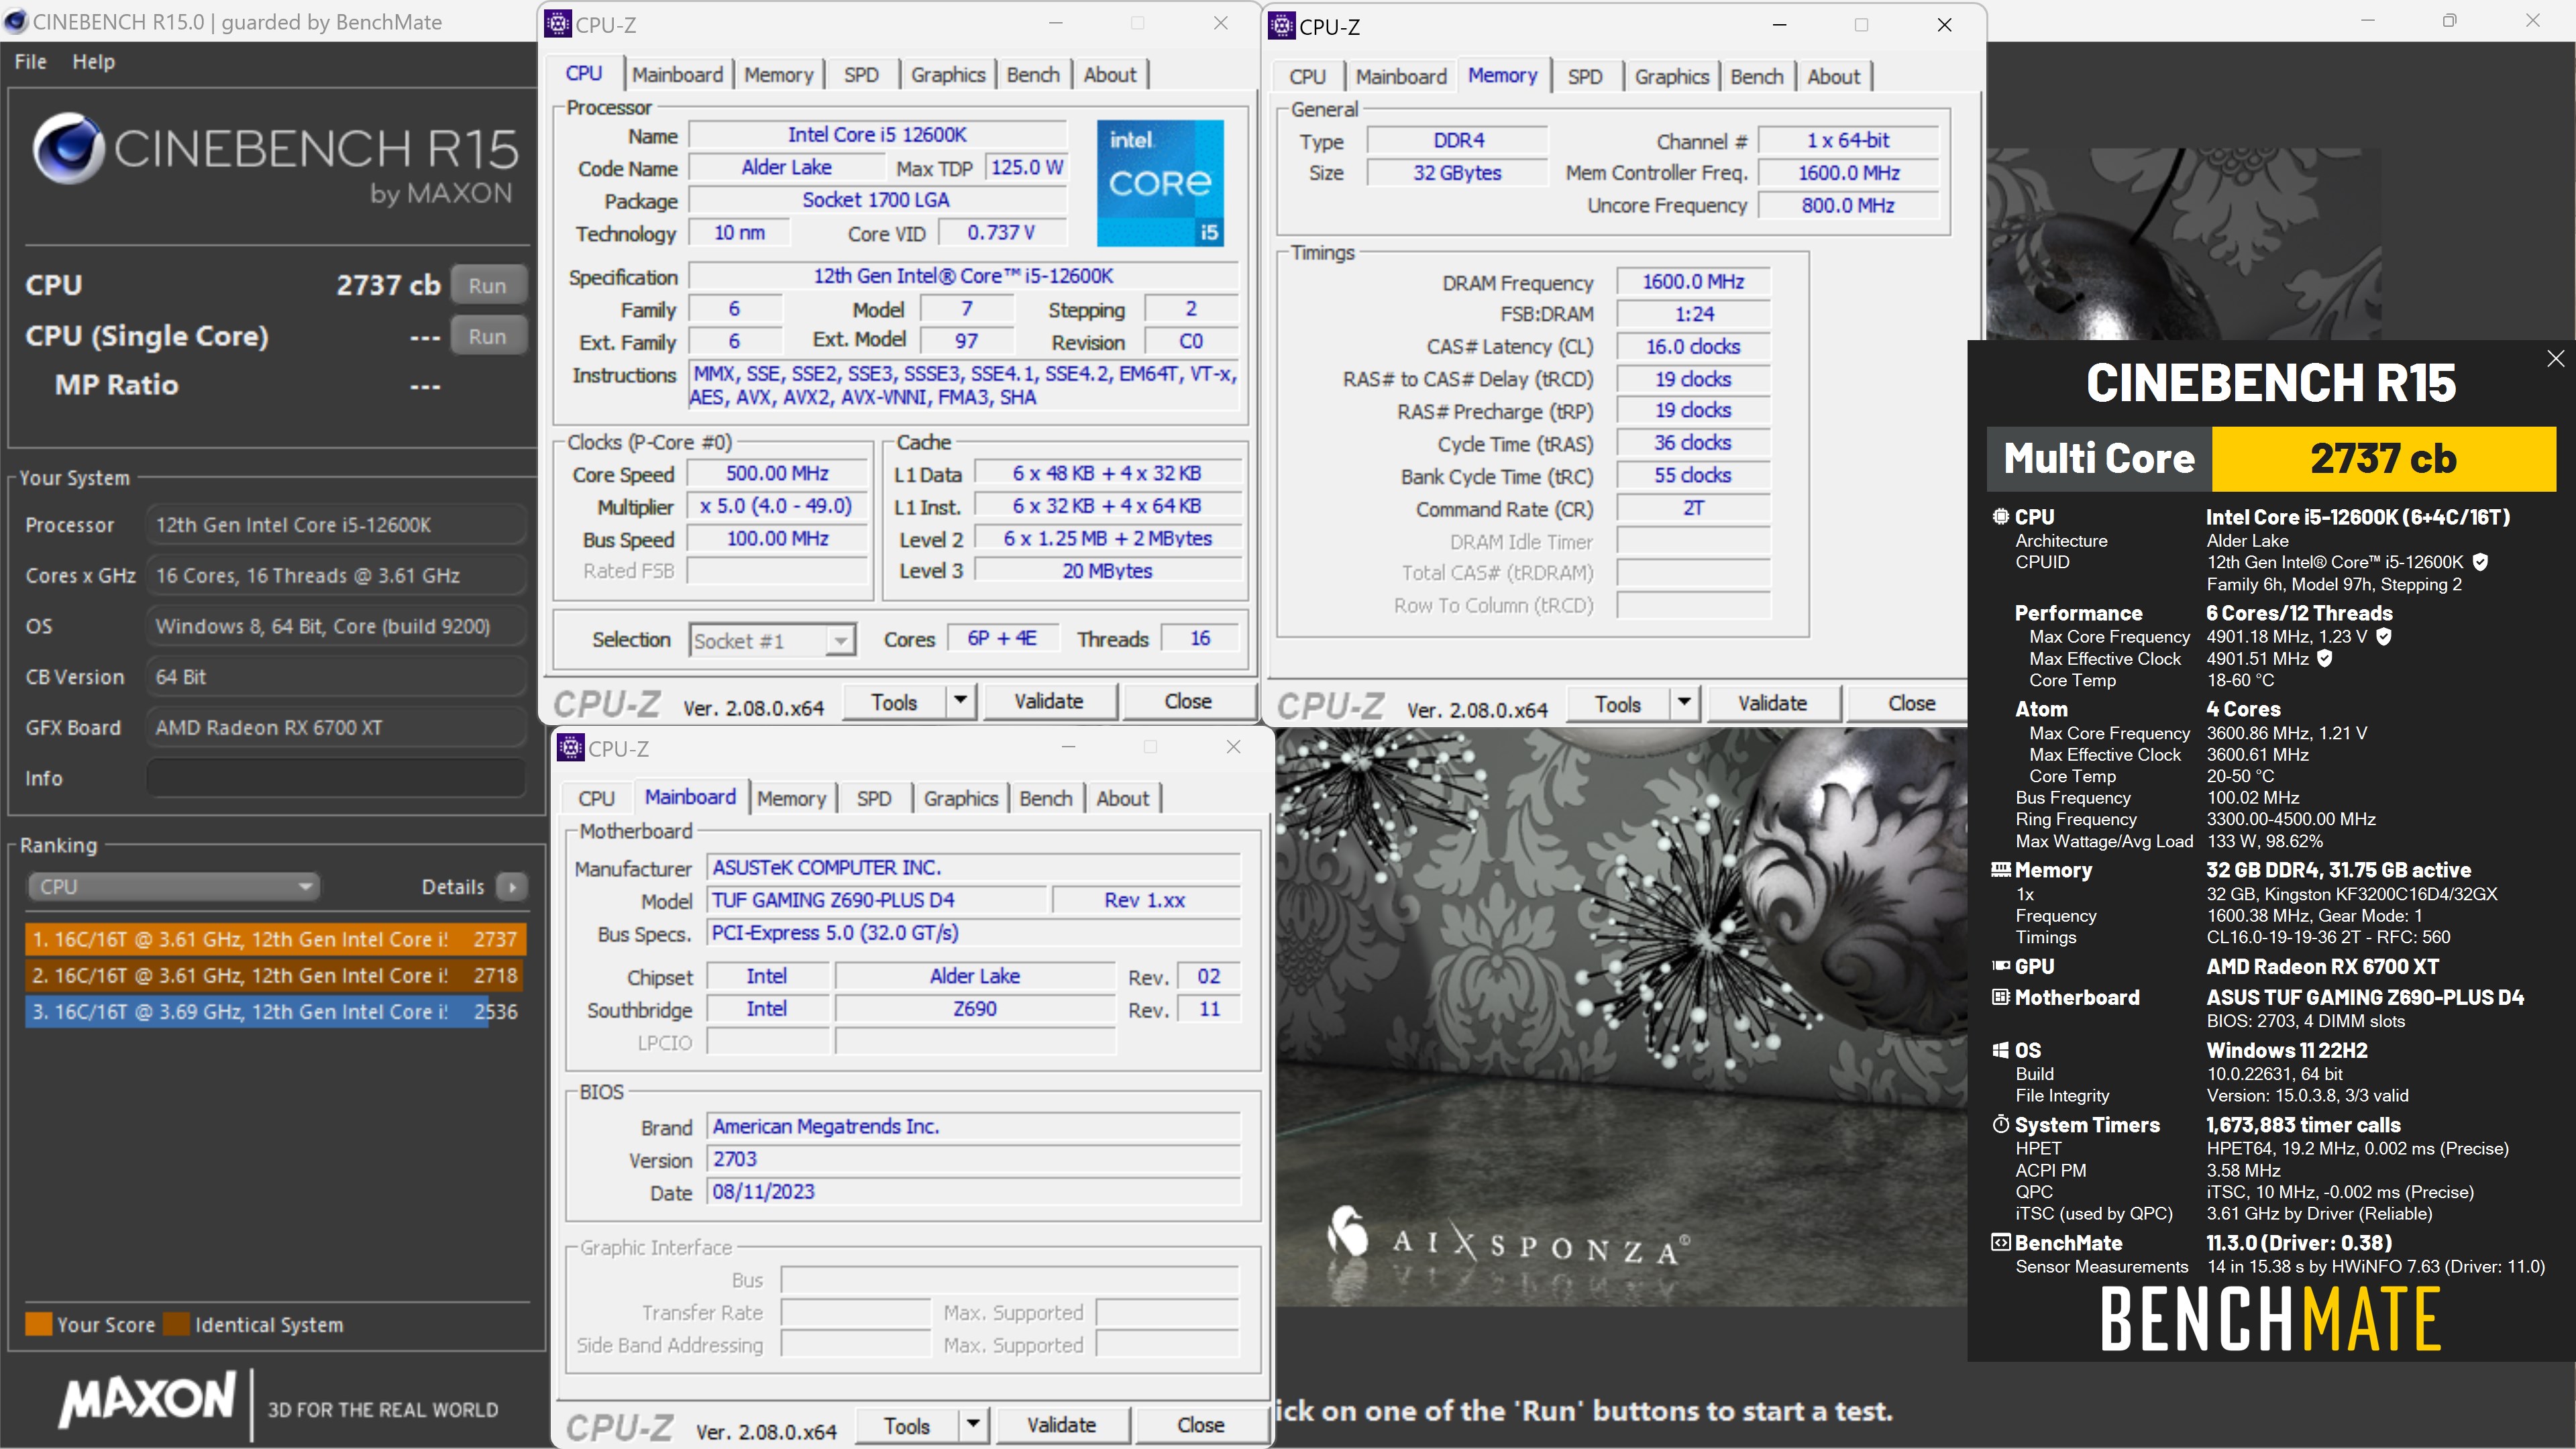Switch to Mainboard tab in CPU window

[677, 74]
